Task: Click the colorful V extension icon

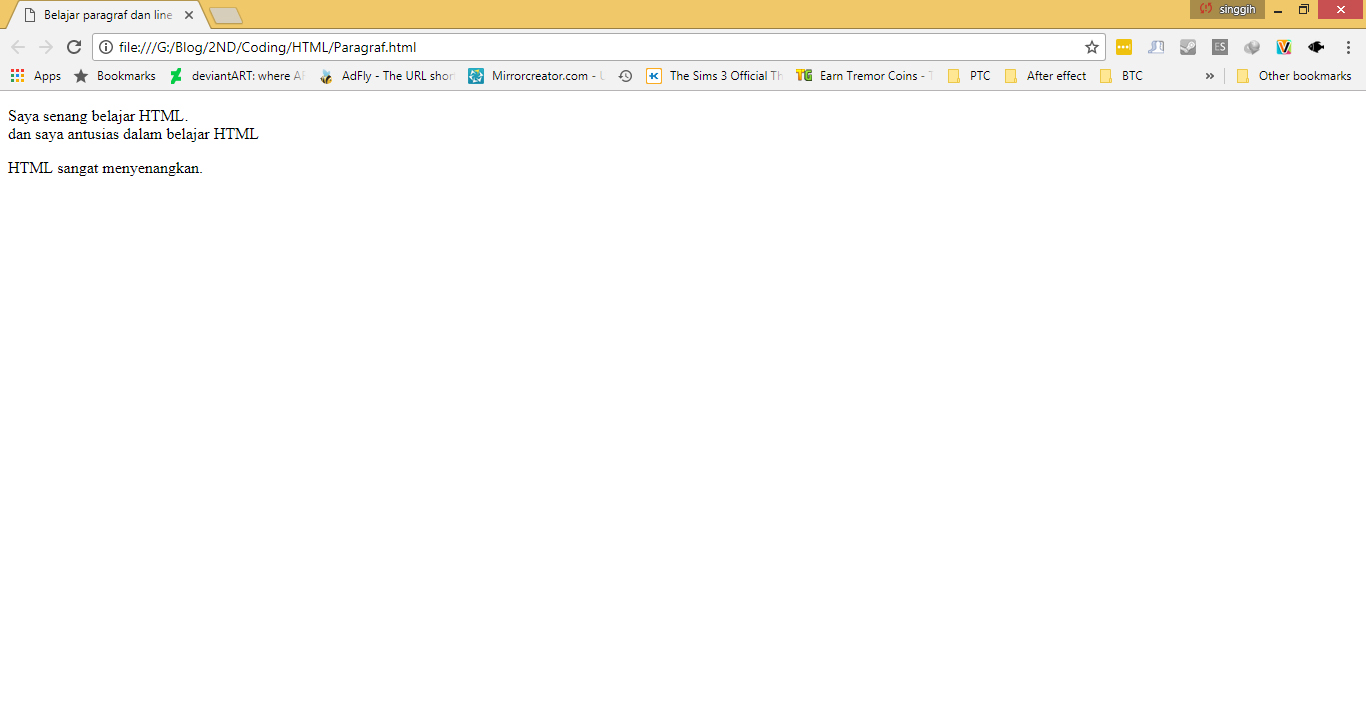Action: [x=1284, y=46]
